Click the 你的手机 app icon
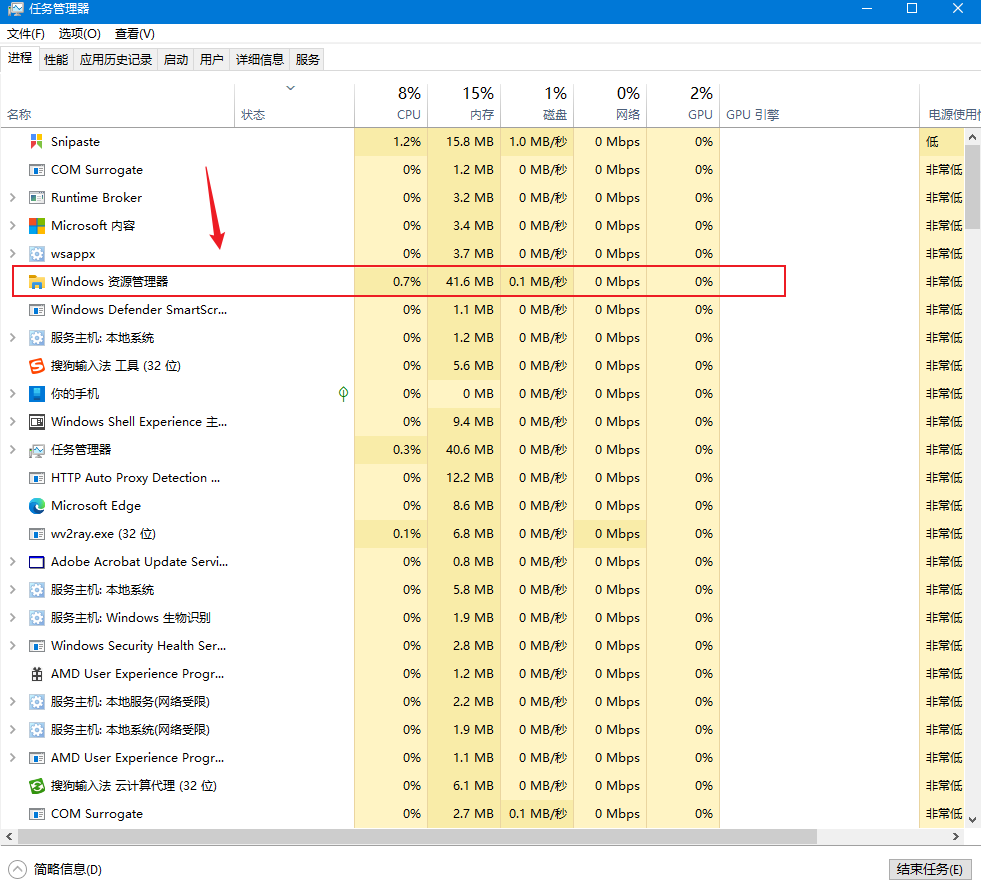Viewport: 981px width, 894px height. click(x=37, y=394)
